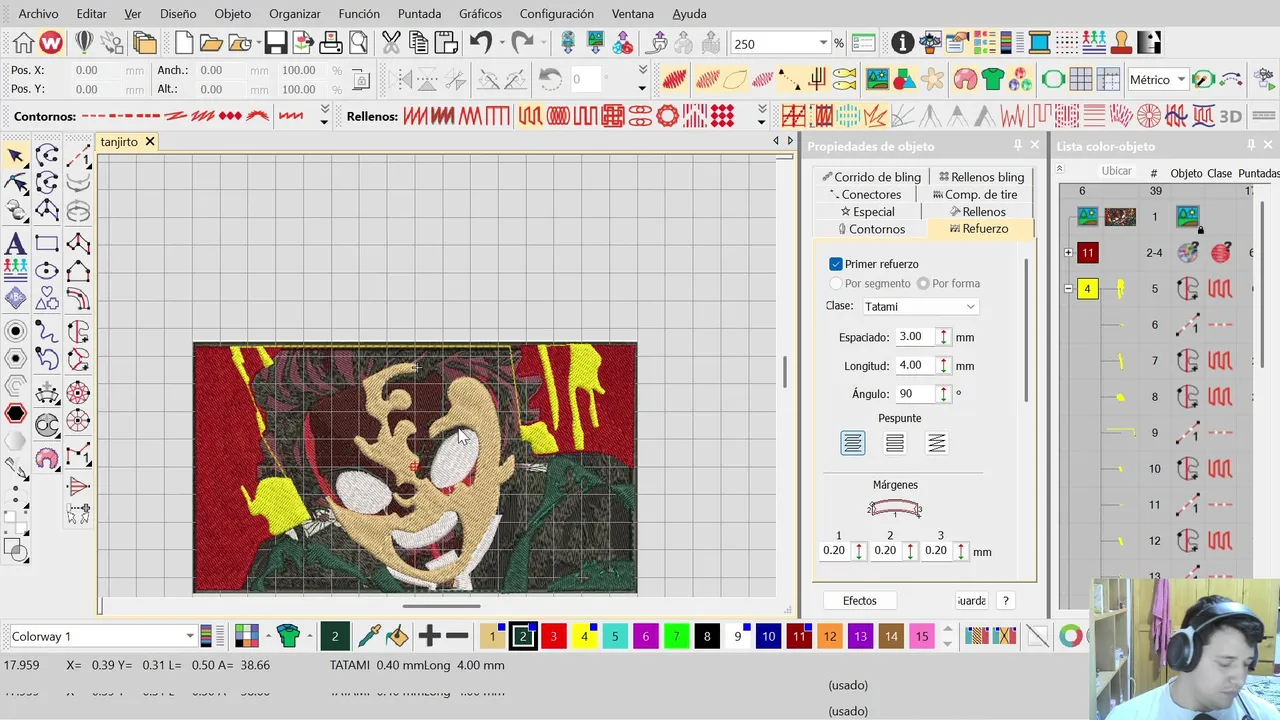Click the Guardar button in properties panel
Image resolution: width=1280 pixels, height=720 pixels.
coord(972,601)
